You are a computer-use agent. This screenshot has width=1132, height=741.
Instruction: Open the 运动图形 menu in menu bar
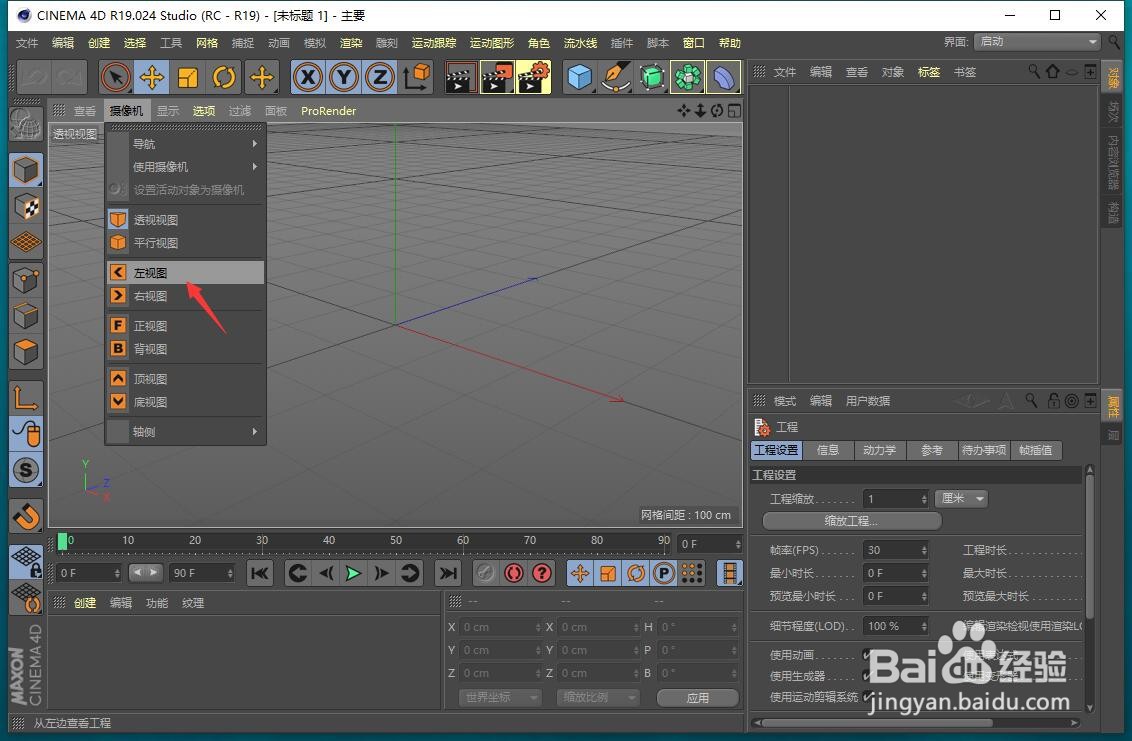point(492,43)
